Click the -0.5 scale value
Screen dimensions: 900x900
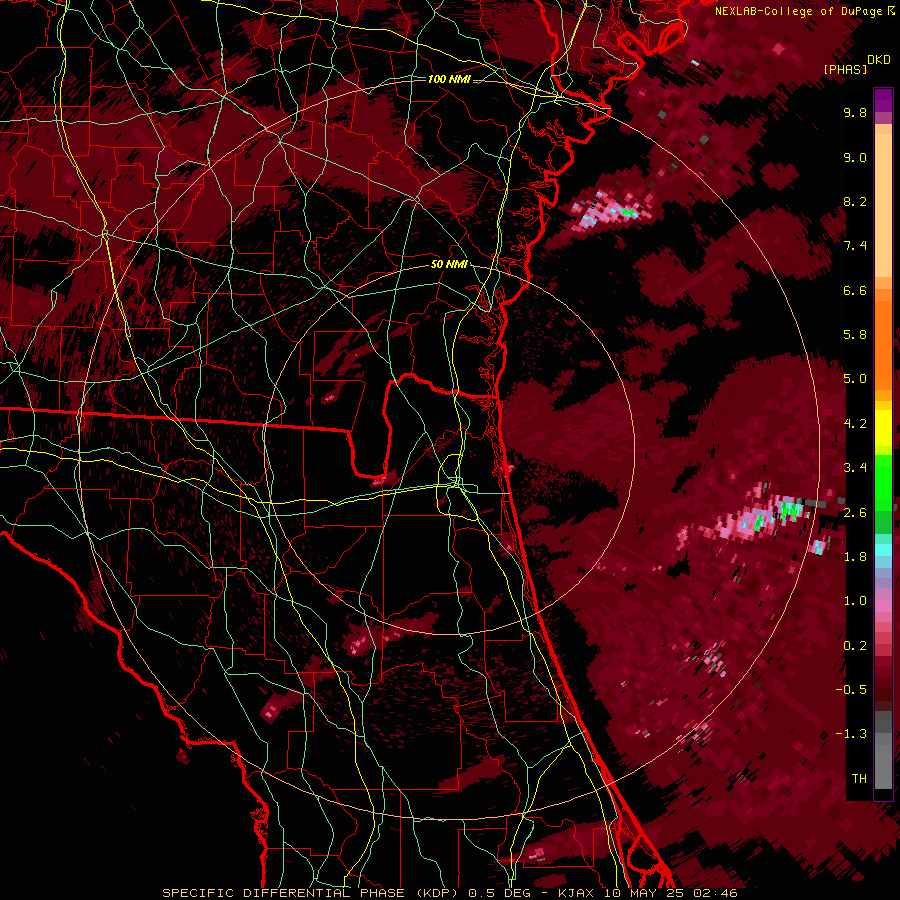[851, 690]
